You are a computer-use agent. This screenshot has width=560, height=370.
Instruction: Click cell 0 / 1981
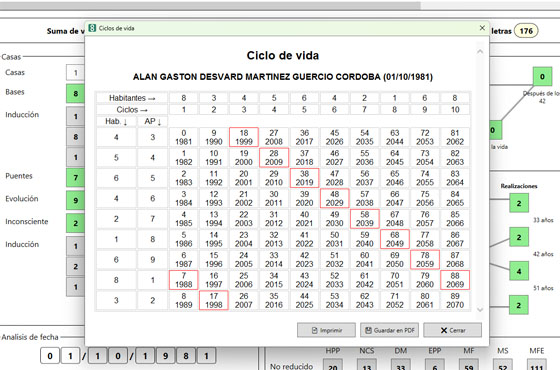(184, 137)
